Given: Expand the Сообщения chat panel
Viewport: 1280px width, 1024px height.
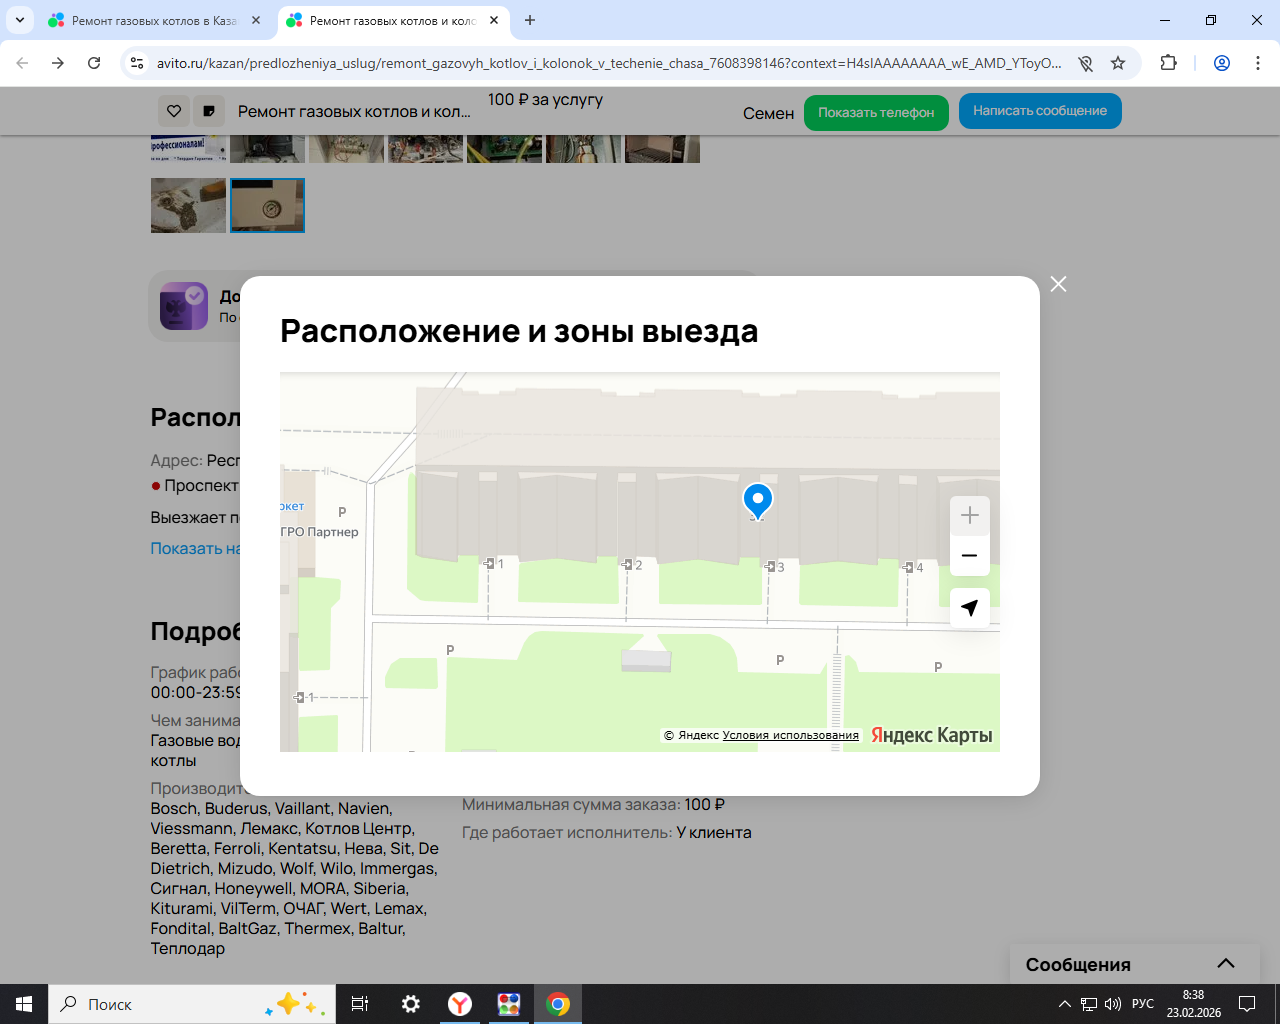Looking at the screenshot, I should tap(1225, 964).
